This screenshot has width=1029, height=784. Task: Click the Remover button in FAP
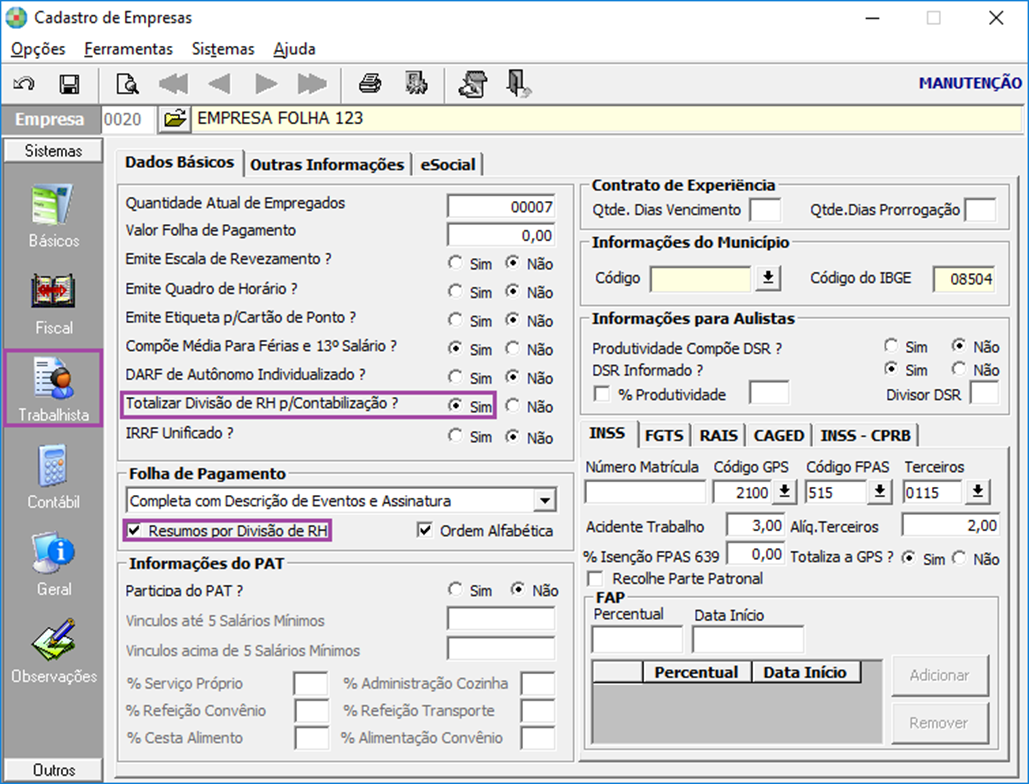tap(939, 723)
